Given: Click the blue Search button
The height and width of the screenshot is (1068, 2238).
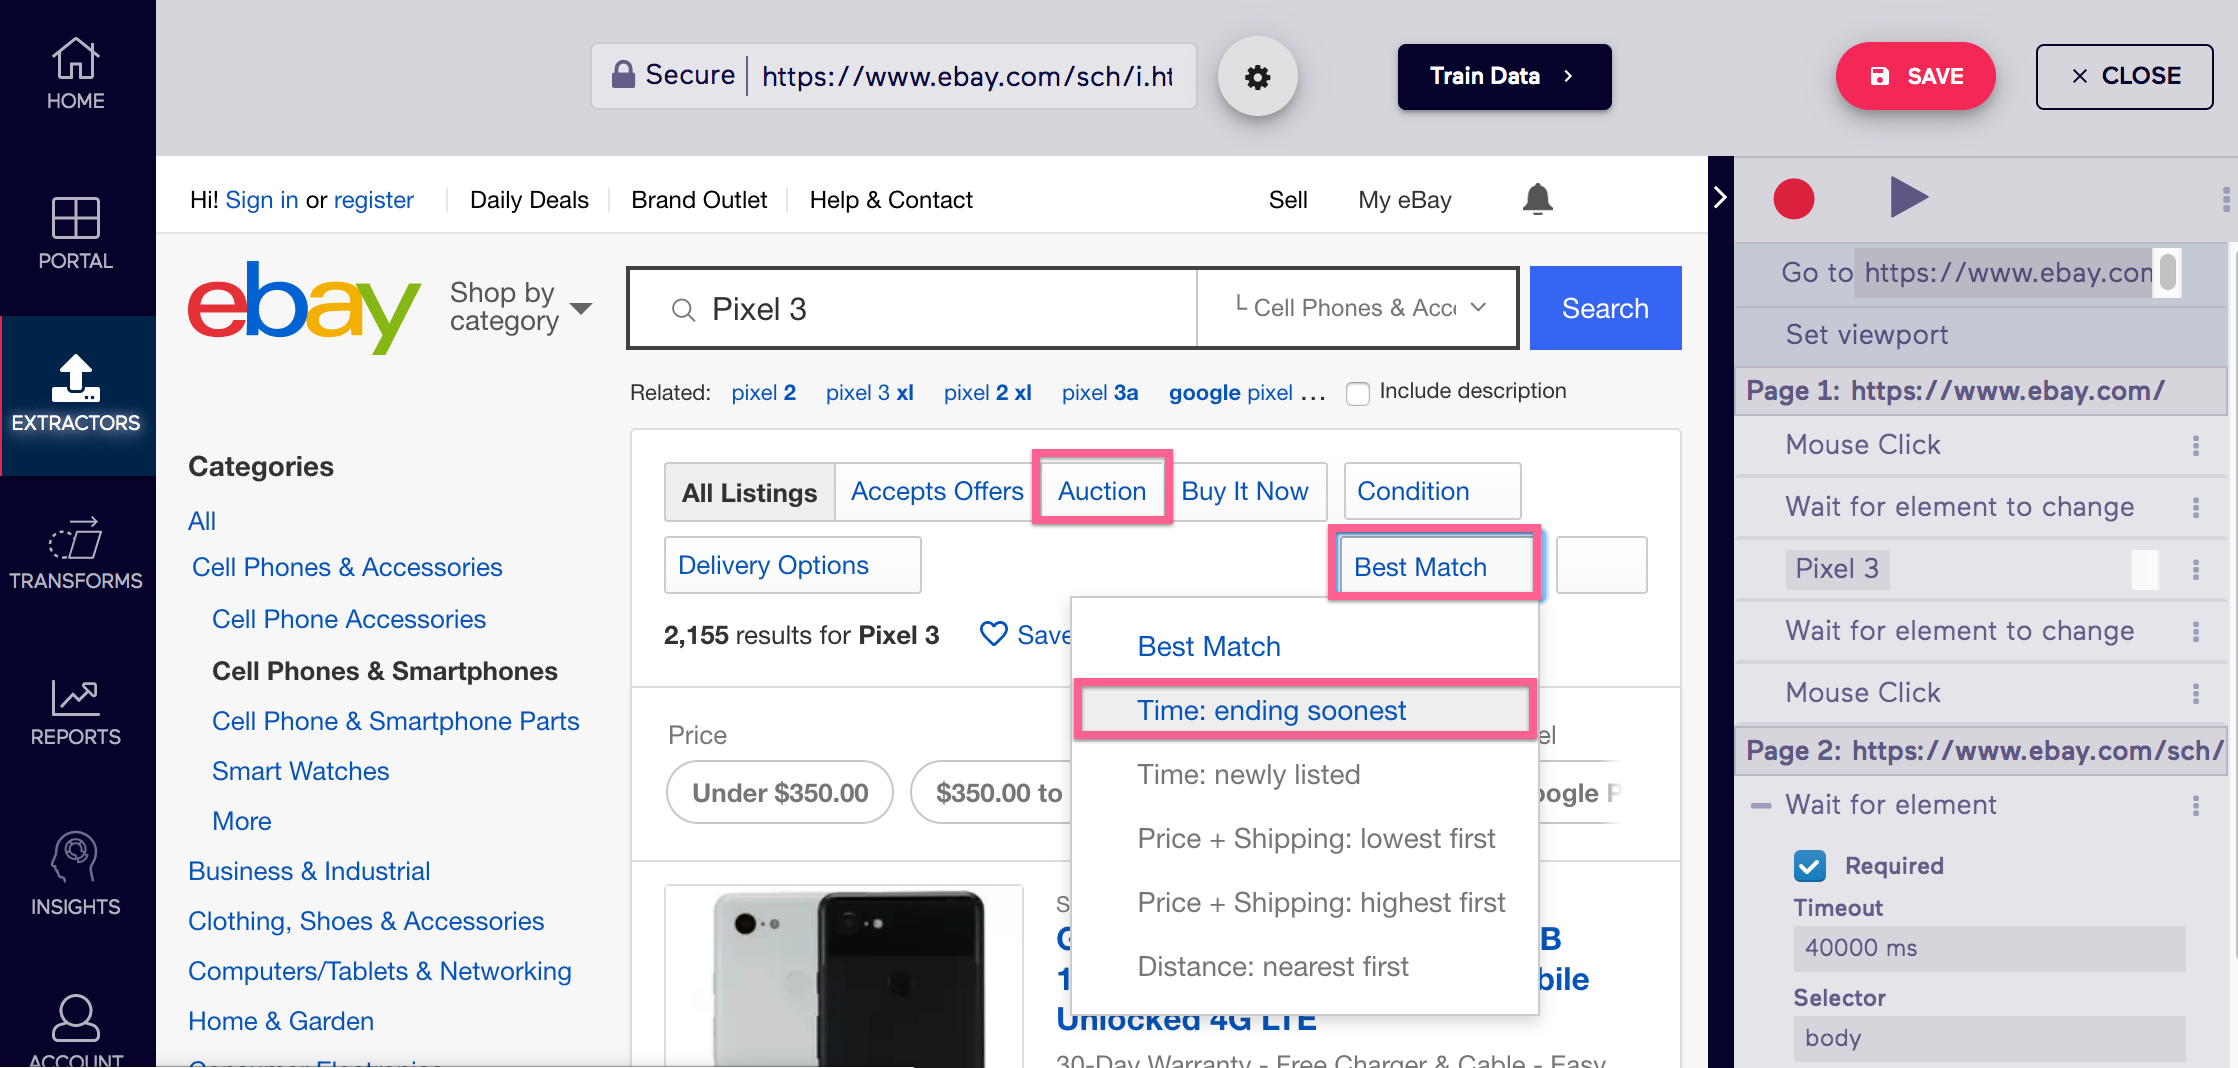Looking at the screenshot, I should pyautogui.click(x=1604, y=308).
